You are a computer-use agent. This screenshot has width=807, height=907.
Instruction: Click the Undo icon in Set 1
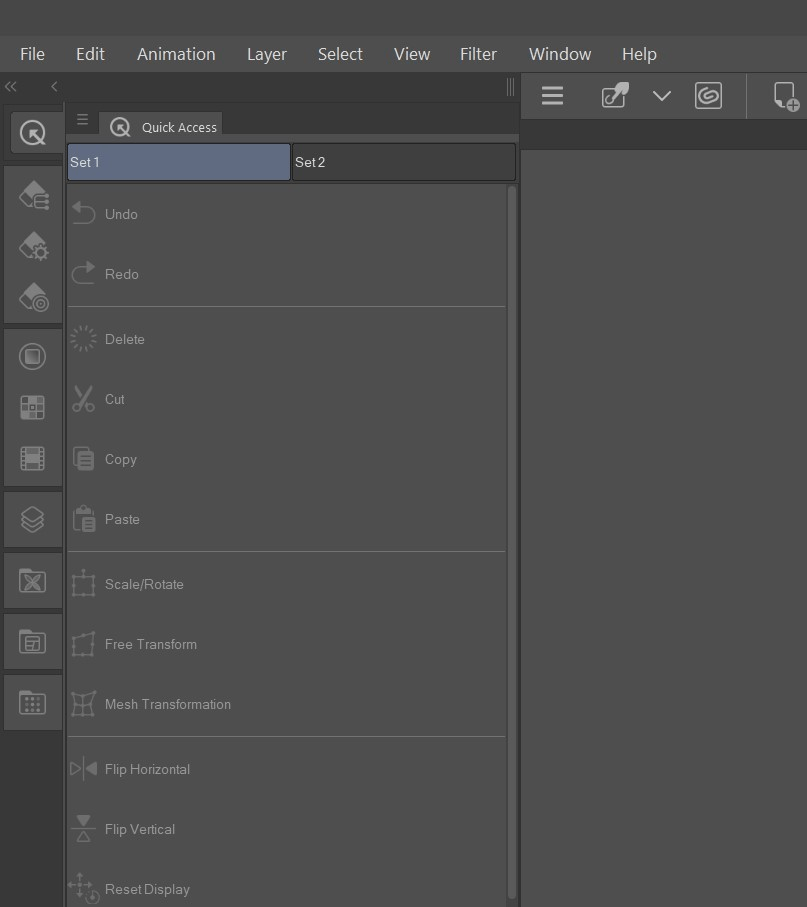click(x=83, y=213)
